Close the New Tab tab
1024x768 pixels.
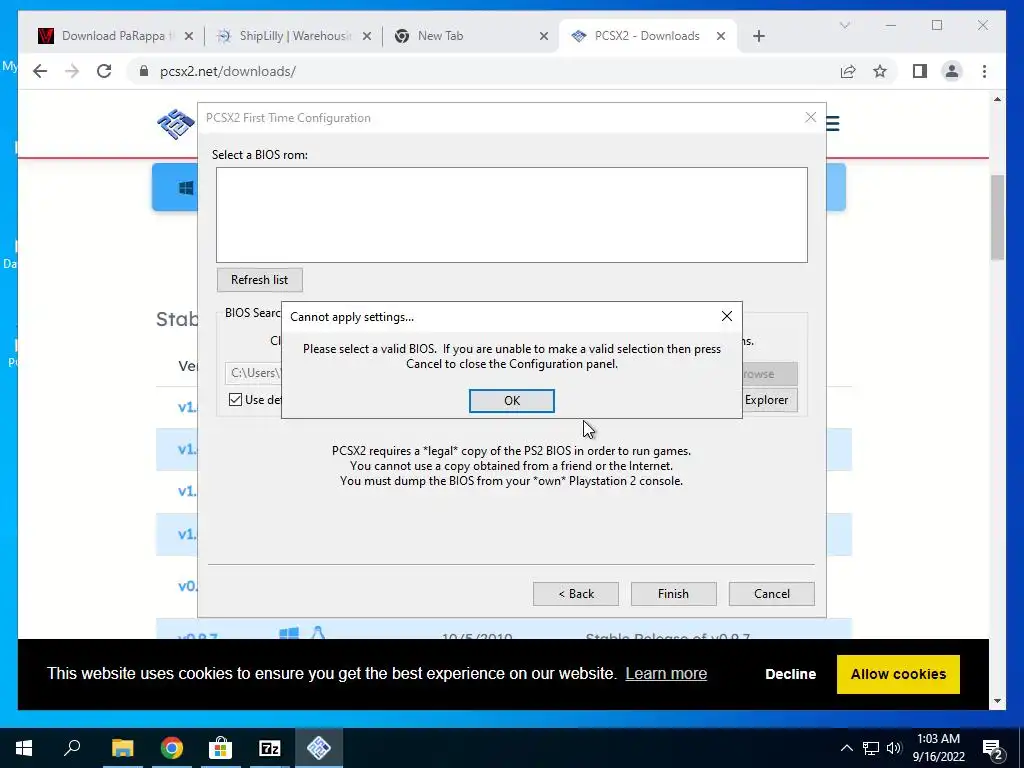tap(543, 36)
